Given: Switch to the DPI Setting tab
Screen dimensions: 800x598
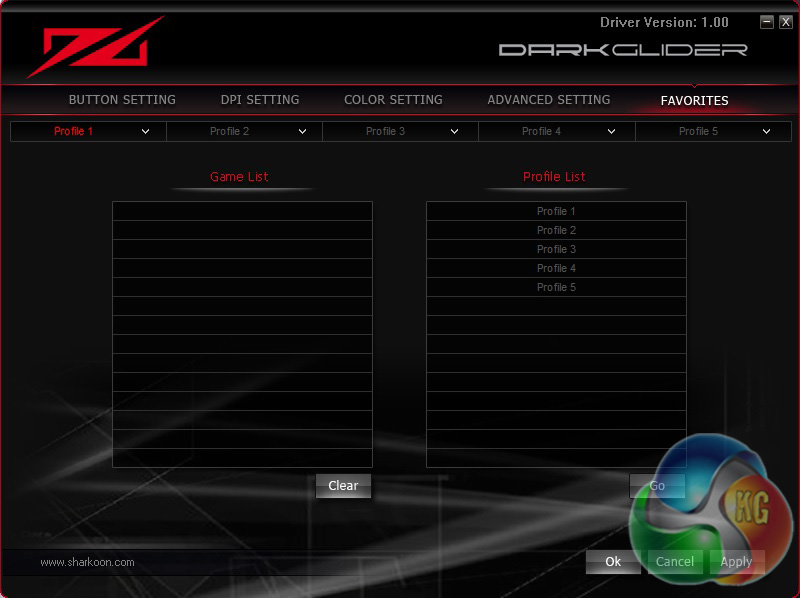Looking at the screenshot, I should pos(260,99).
